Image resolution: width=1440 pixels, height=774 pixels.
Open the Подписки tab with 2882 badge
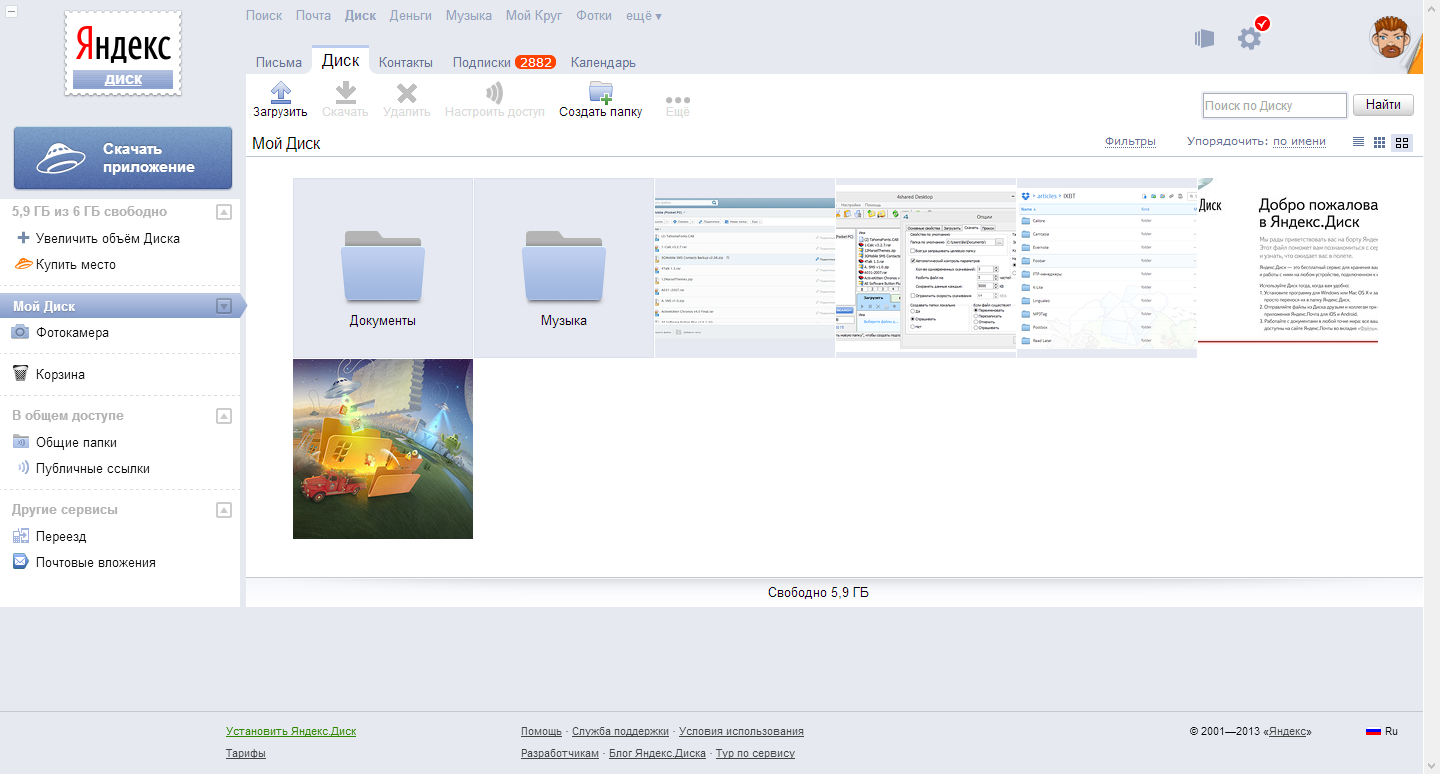[504, 62]
